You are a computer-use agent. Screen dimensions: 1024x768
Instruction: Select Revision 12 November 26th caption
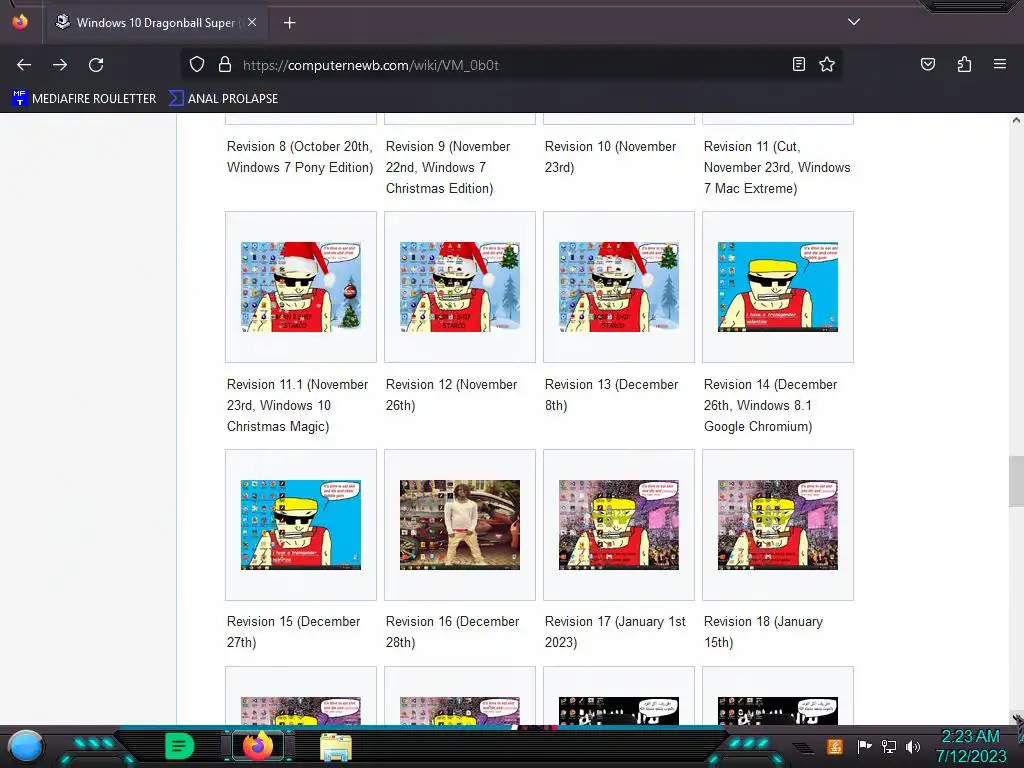coord(451,394)
